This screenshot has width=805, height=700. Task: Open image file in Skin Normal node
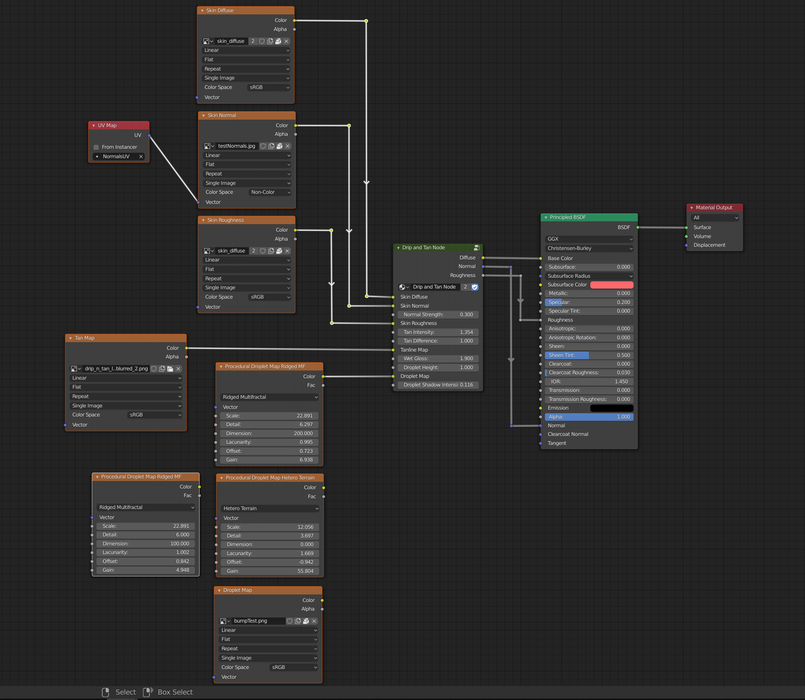click(280, 146)
